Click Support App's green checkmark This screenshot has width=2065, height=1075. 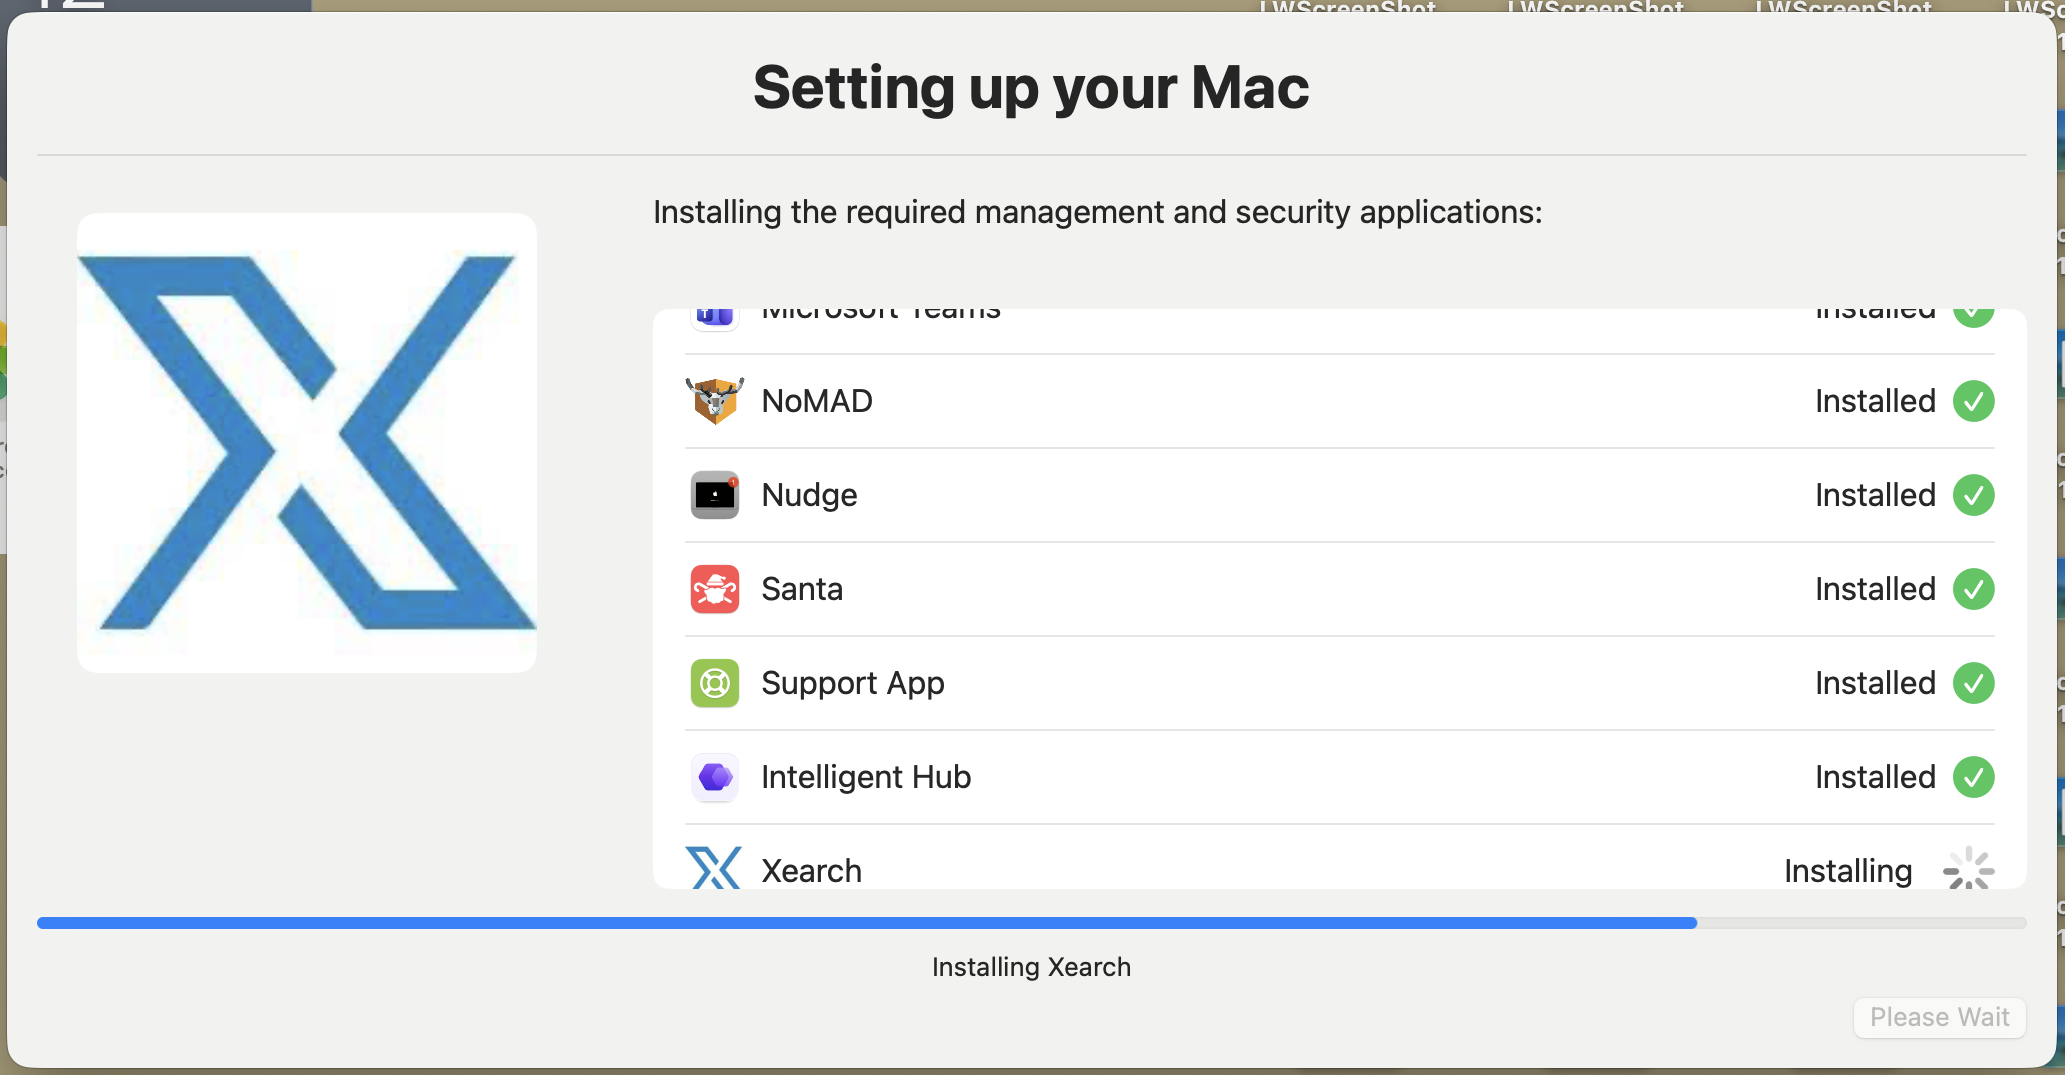tap(1973, 683)
